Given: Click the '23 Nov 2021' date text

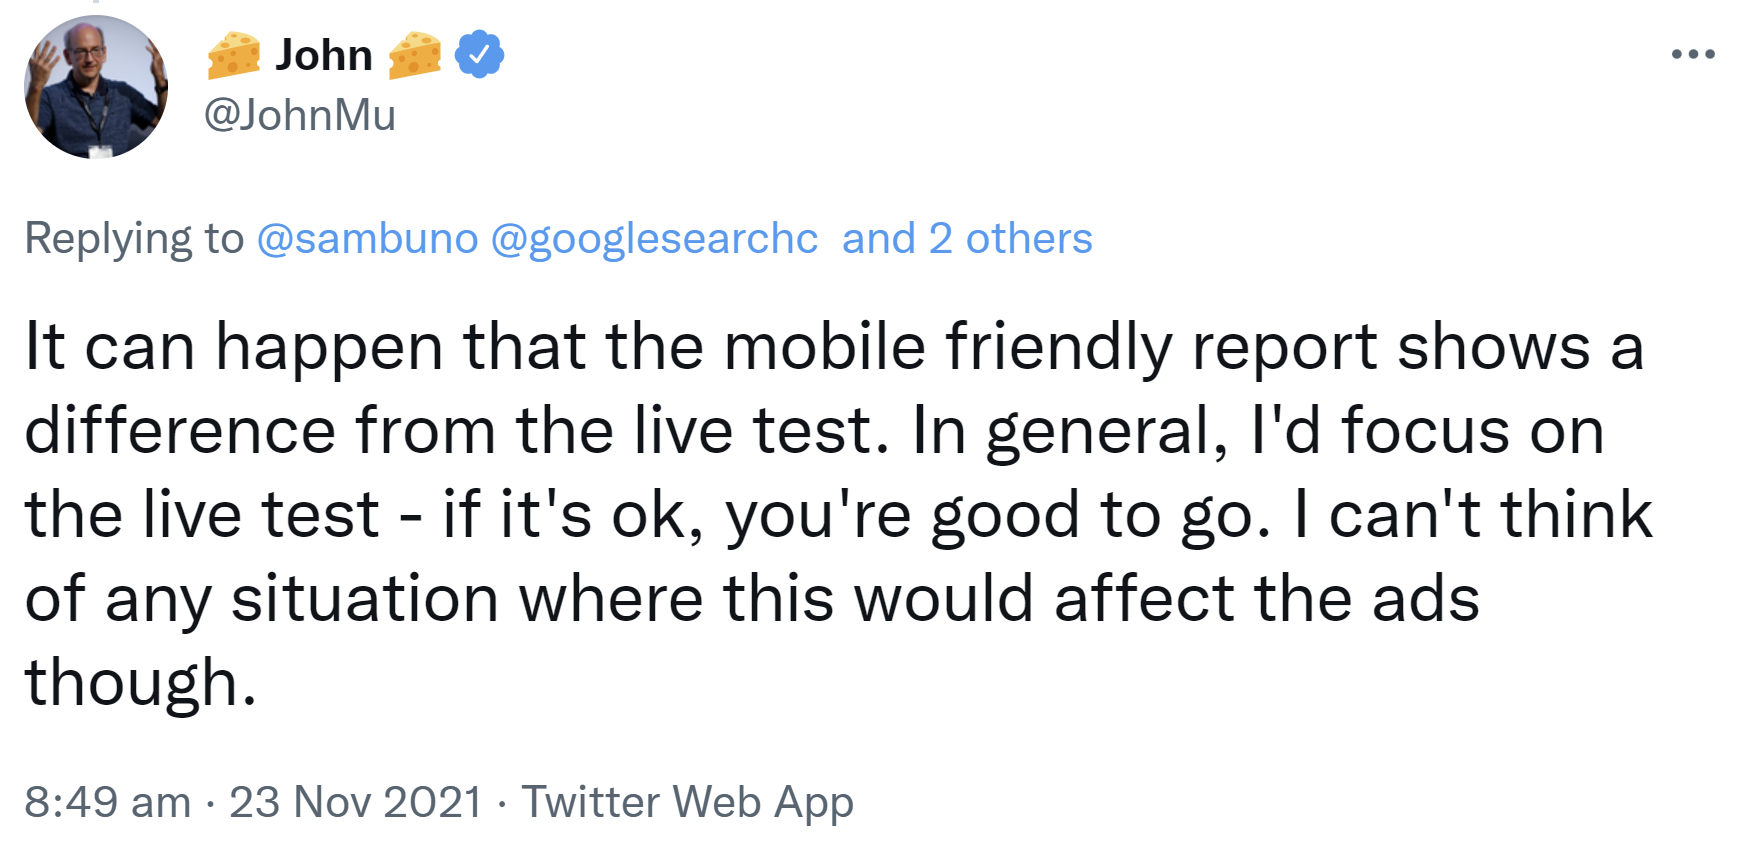Looking at the screenshot, I should click(x=355, y=801).
